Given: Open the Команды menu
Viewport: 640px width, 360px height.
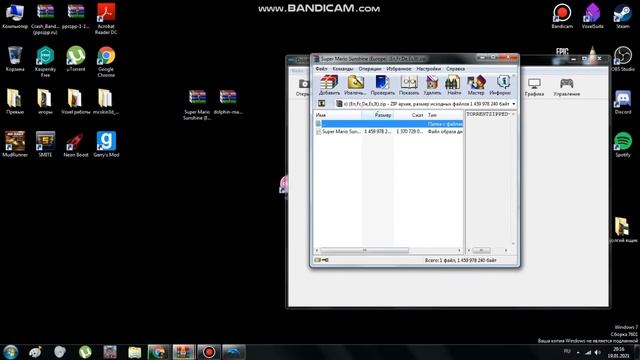Looking at the screenshot, I should click(343, 69).
